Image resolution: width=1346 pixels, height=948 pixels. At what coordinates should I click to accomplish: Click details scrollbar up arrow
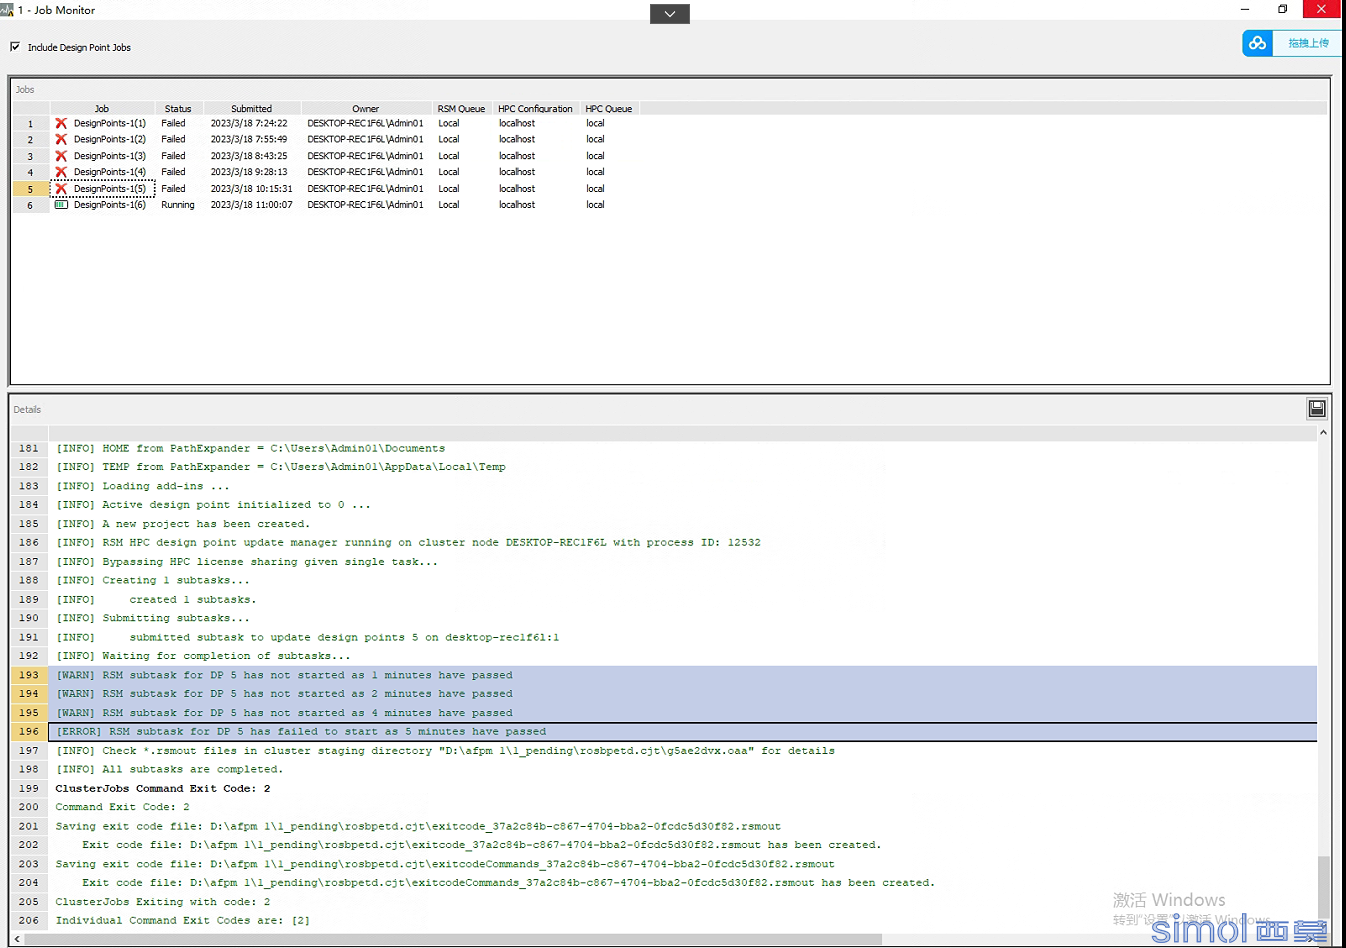(1323, 433)
